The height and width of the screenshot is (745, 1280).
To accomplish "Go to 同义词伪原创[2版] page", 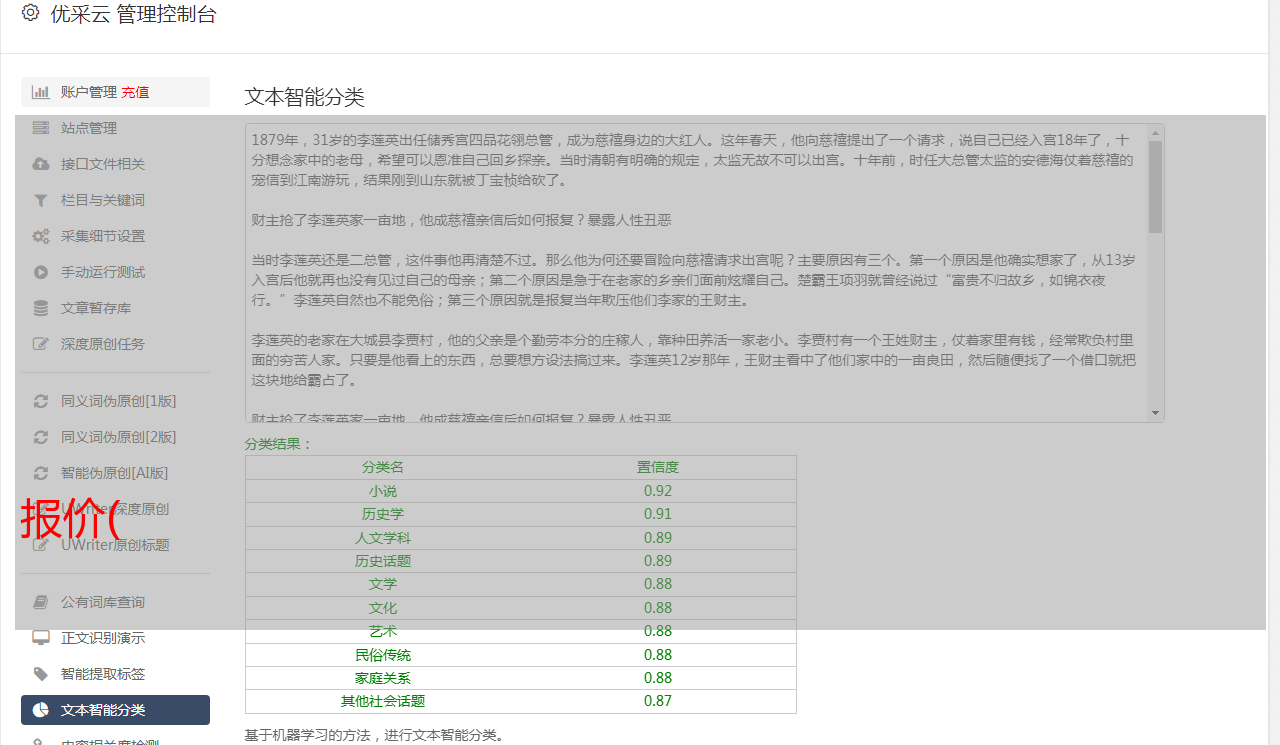I will pyautogui.click(x=118, y=437).
